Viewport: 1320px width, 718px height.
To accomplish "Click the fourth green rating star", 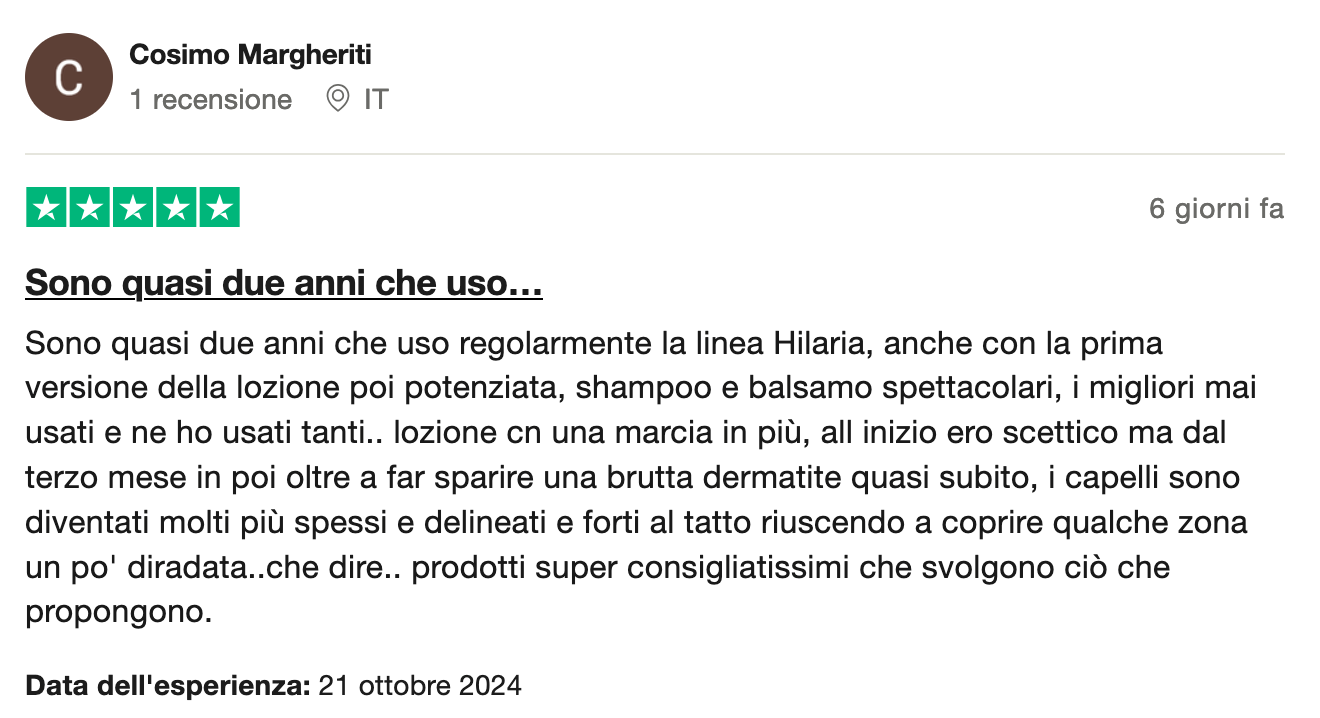I will pos(176,207).
